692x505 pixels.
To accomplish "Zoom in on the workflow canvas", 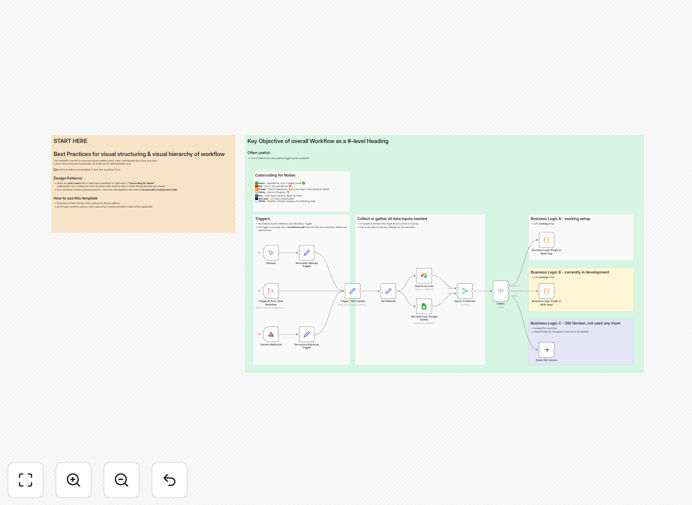I will (73, 480).
